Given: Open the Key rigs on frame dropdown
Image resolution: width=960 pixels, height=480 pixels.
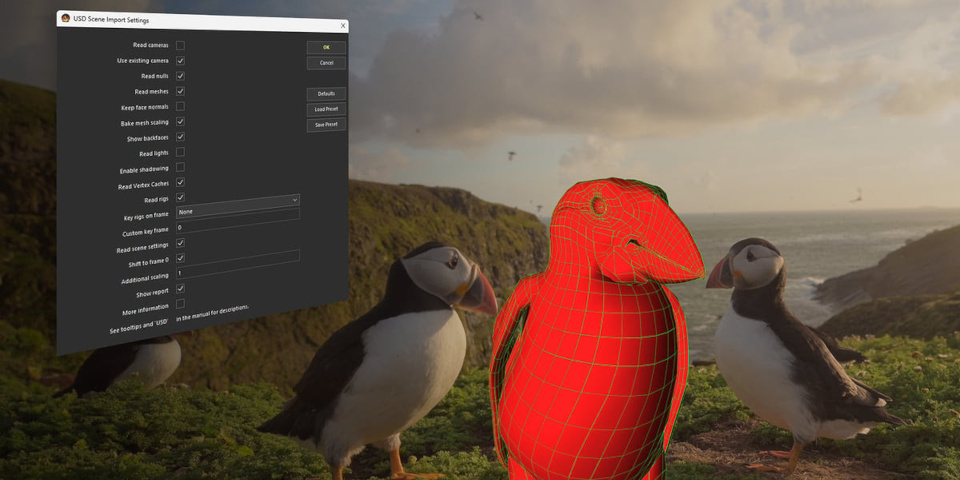Looking at the screenshot, I should click(238, 212).
